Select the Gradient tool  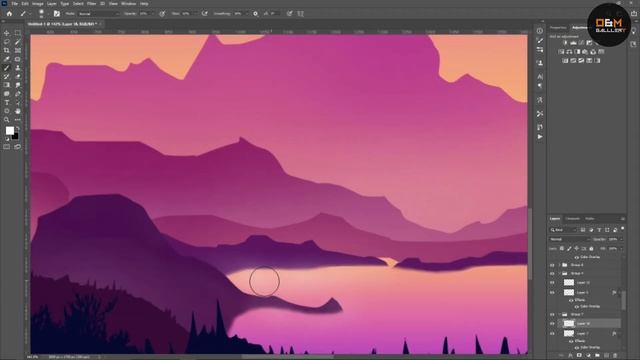[x=7, y=85]
